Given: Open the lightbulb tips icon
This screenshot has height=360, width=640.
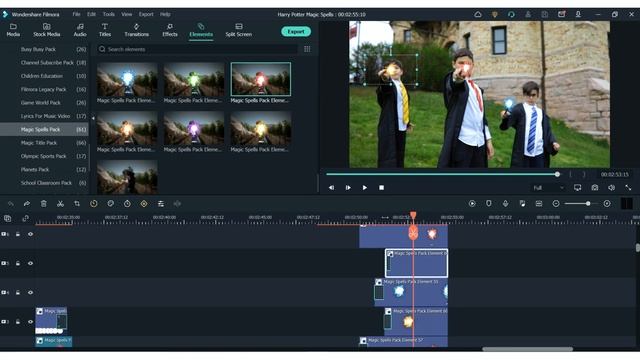Looking at the screenshot, I should (495, 14).
